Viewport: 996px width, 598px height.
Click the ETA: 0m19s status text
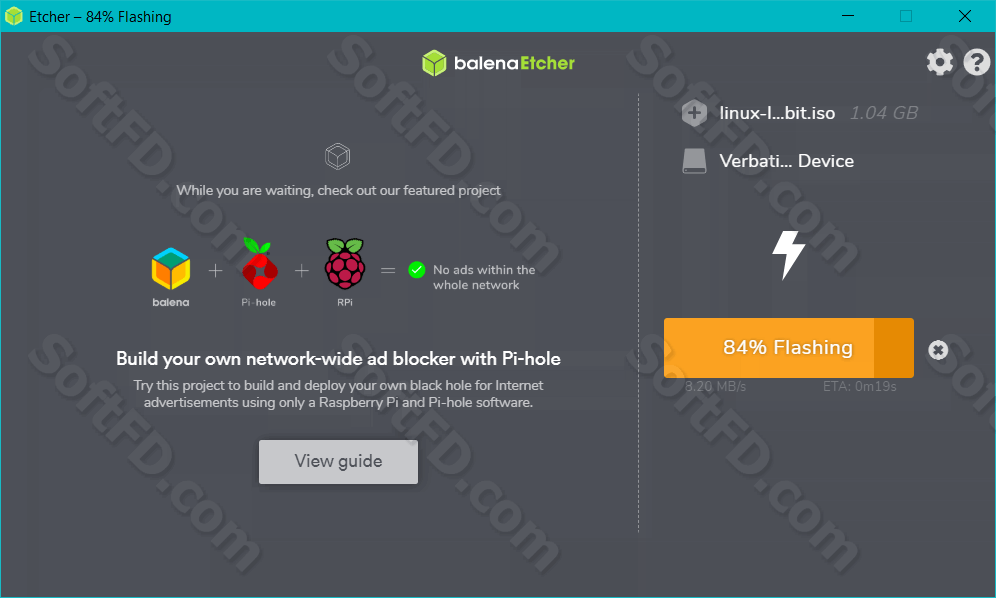(x=859, y=386)
